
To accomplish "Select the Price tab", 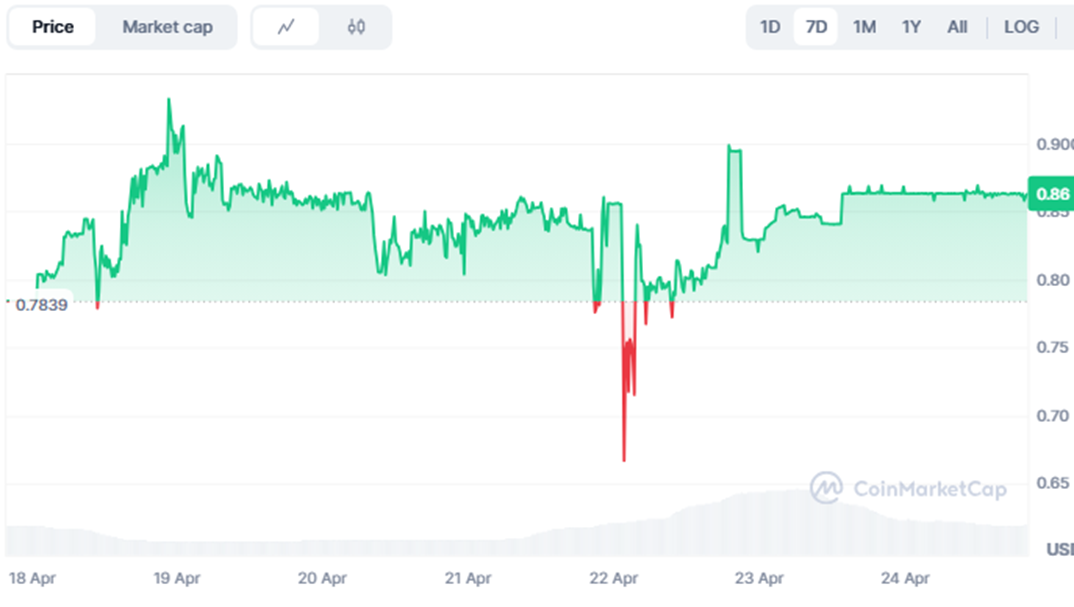I will click(53, 27).
